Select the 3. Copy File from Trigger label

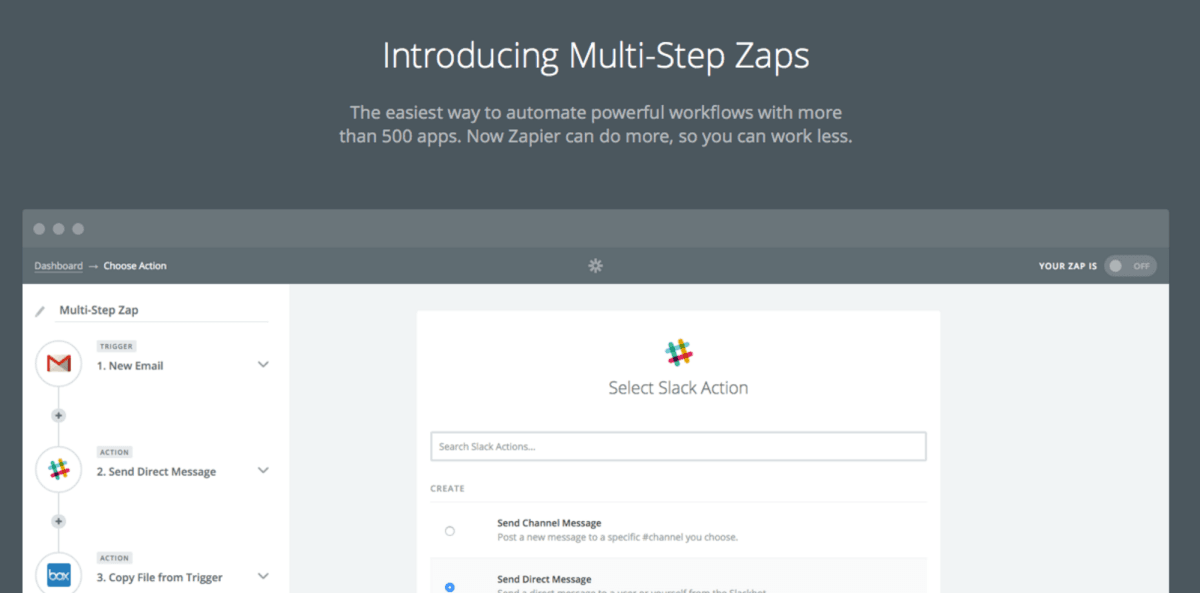point(159,578)
